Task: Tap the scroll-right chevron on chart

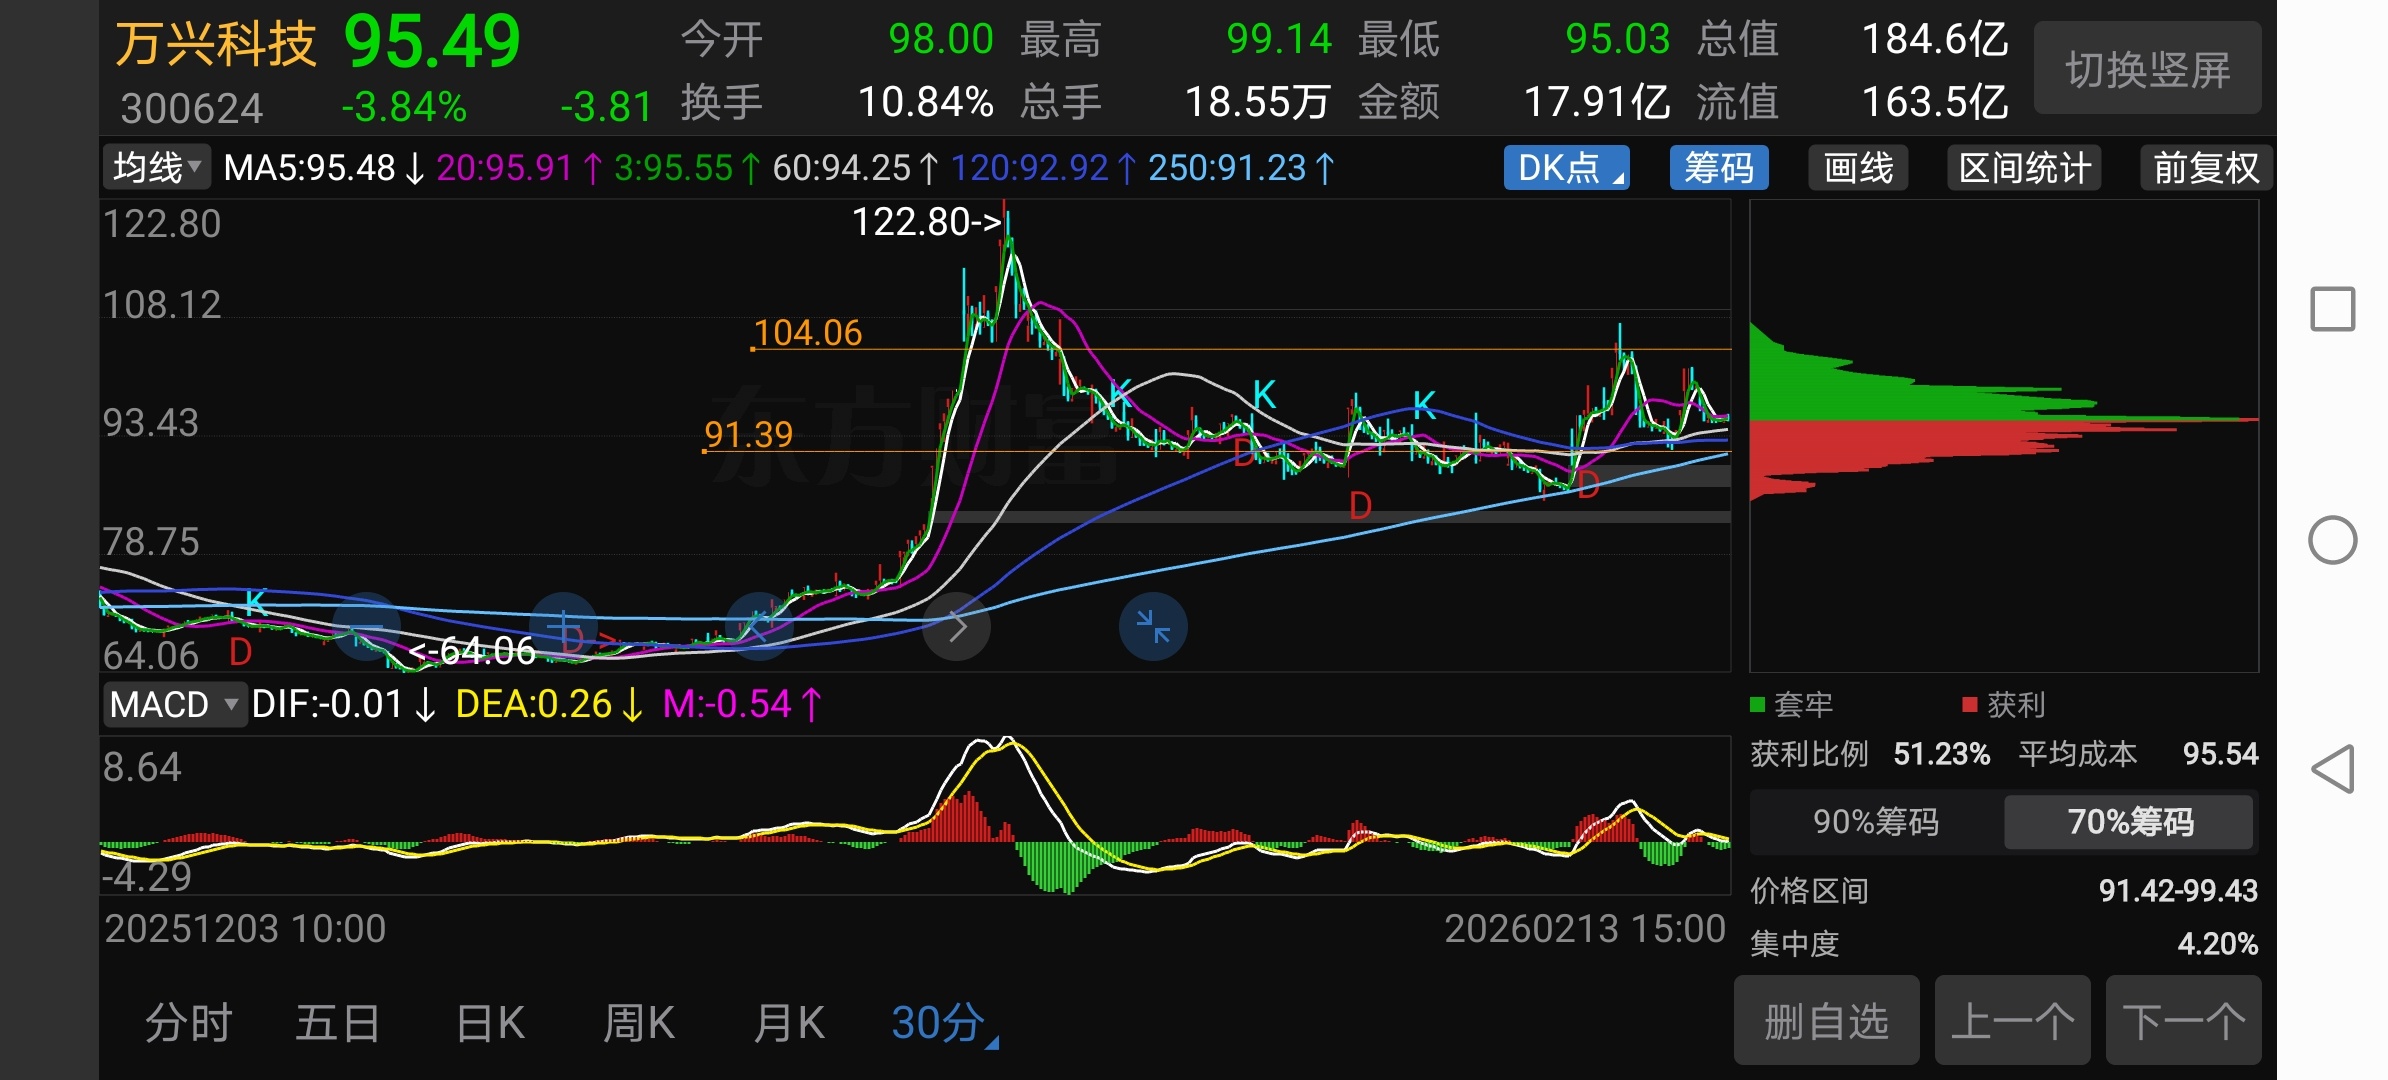Action: point(957,627)
